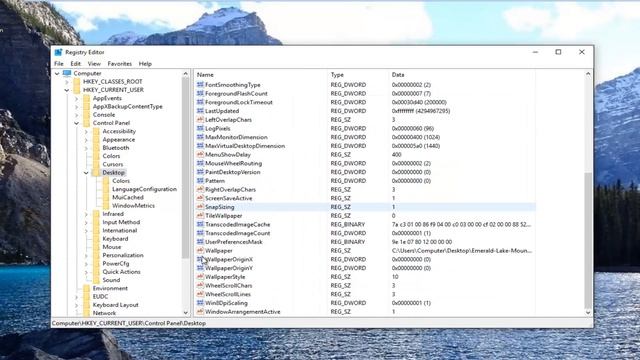The image size is (640, 360).
Task: Click the MouseWheelRouting DWORD icon
Action: 200,163
